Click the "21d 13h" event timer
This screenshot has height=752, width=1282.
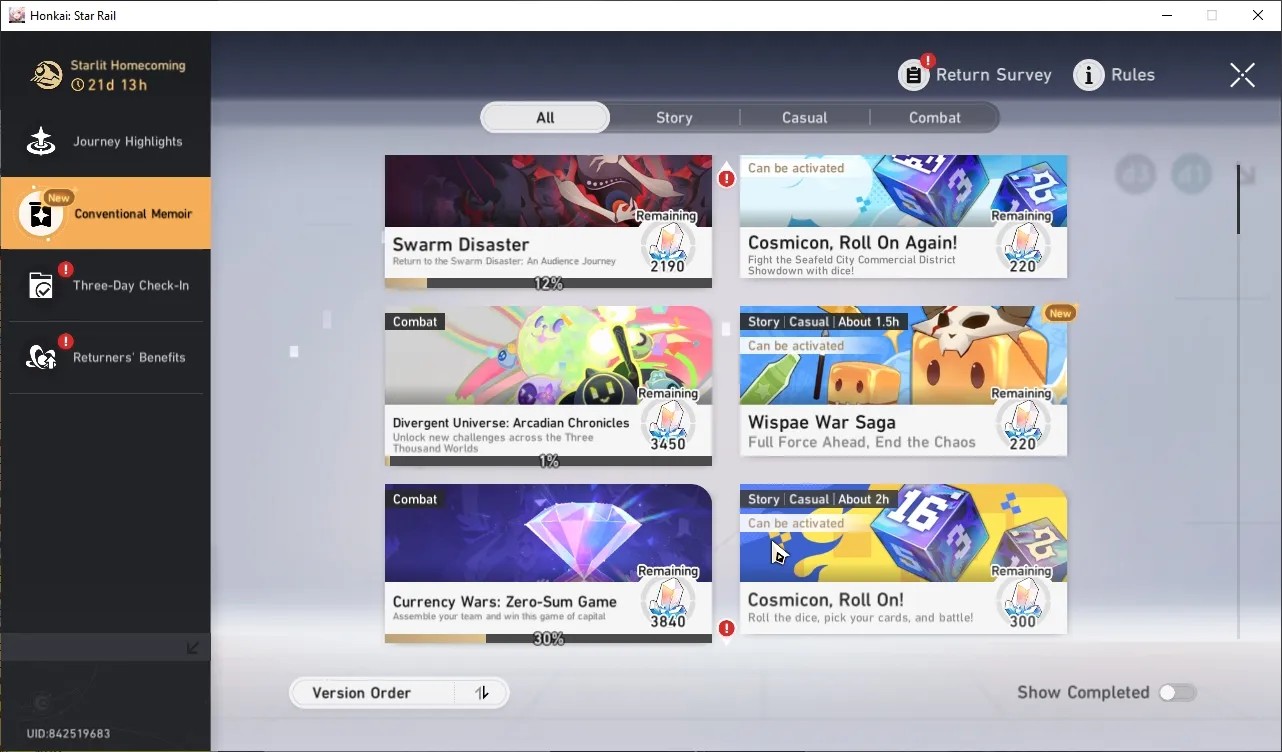(x=118, y=85)
